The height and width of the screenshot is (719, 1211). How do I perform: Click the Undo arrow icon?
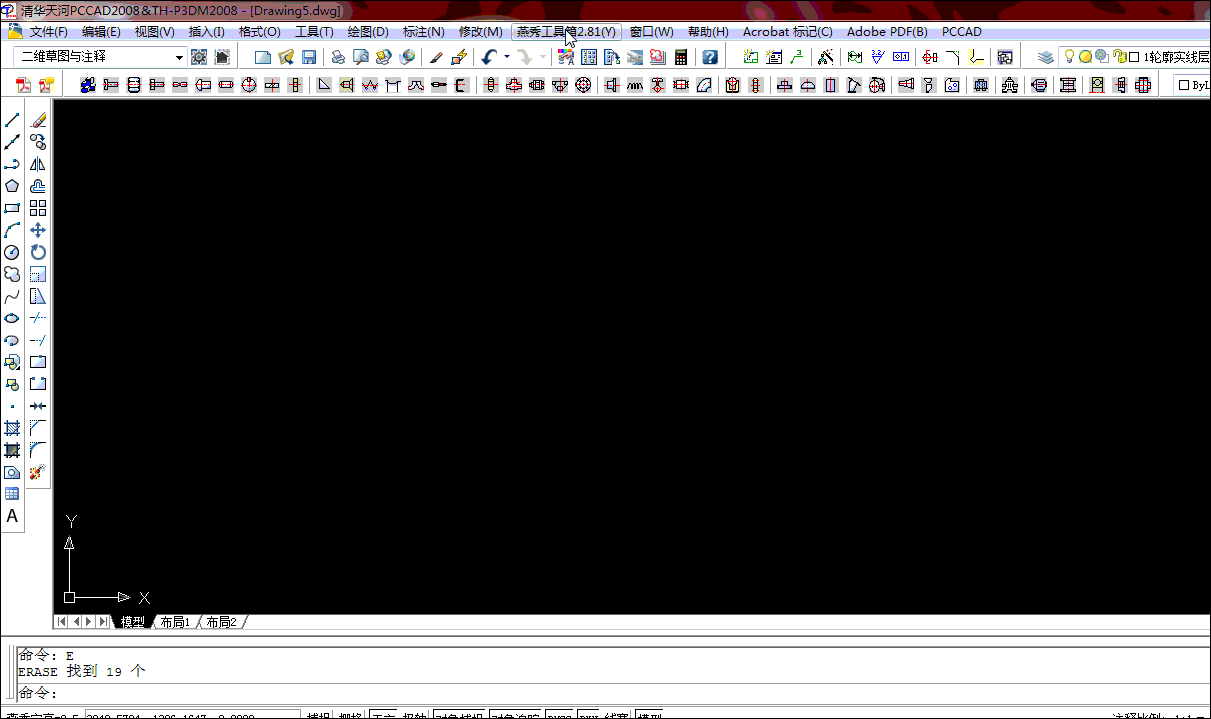coord(488,57)
